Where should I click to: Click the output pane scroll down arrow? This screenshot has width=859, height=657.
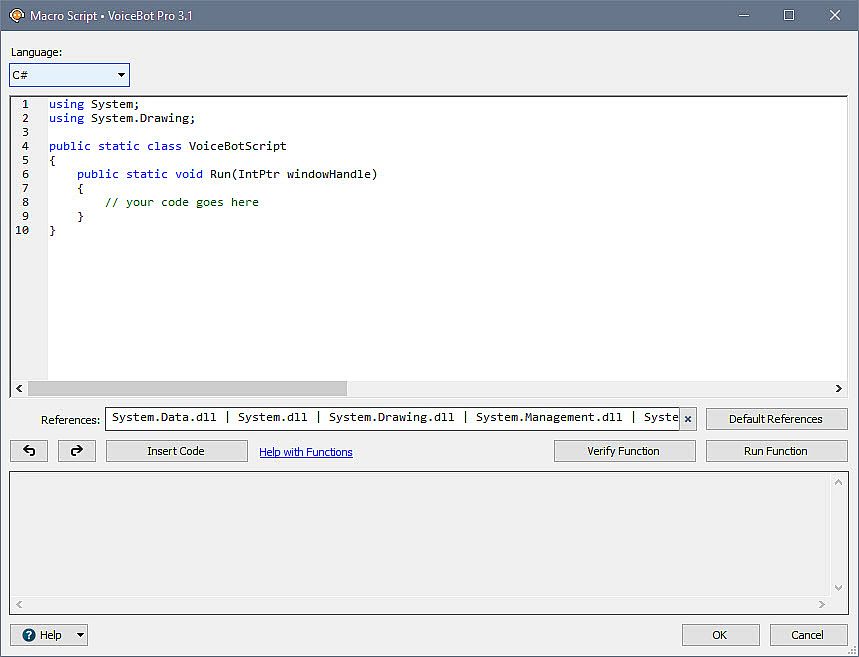pyautogui.click(x=839, y=588)
